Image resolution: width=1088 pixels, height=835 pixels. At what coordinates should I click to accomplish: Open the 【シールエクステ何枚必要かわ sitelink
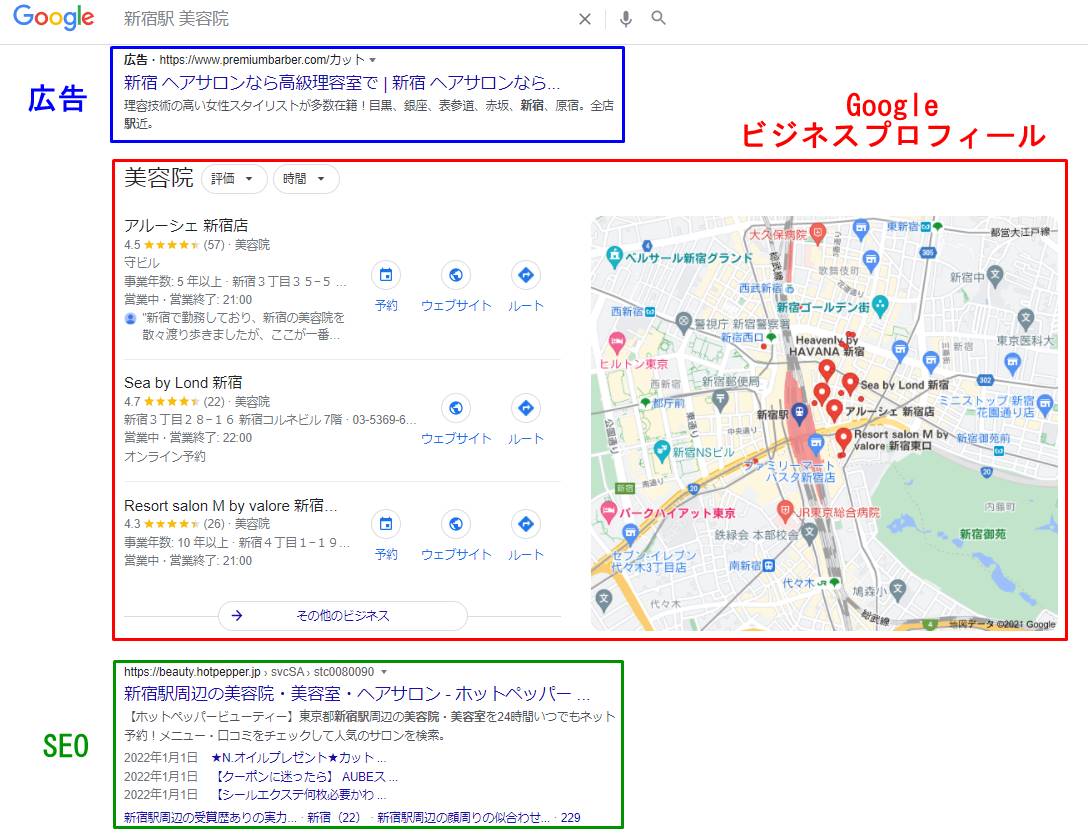tap(301, 794)
